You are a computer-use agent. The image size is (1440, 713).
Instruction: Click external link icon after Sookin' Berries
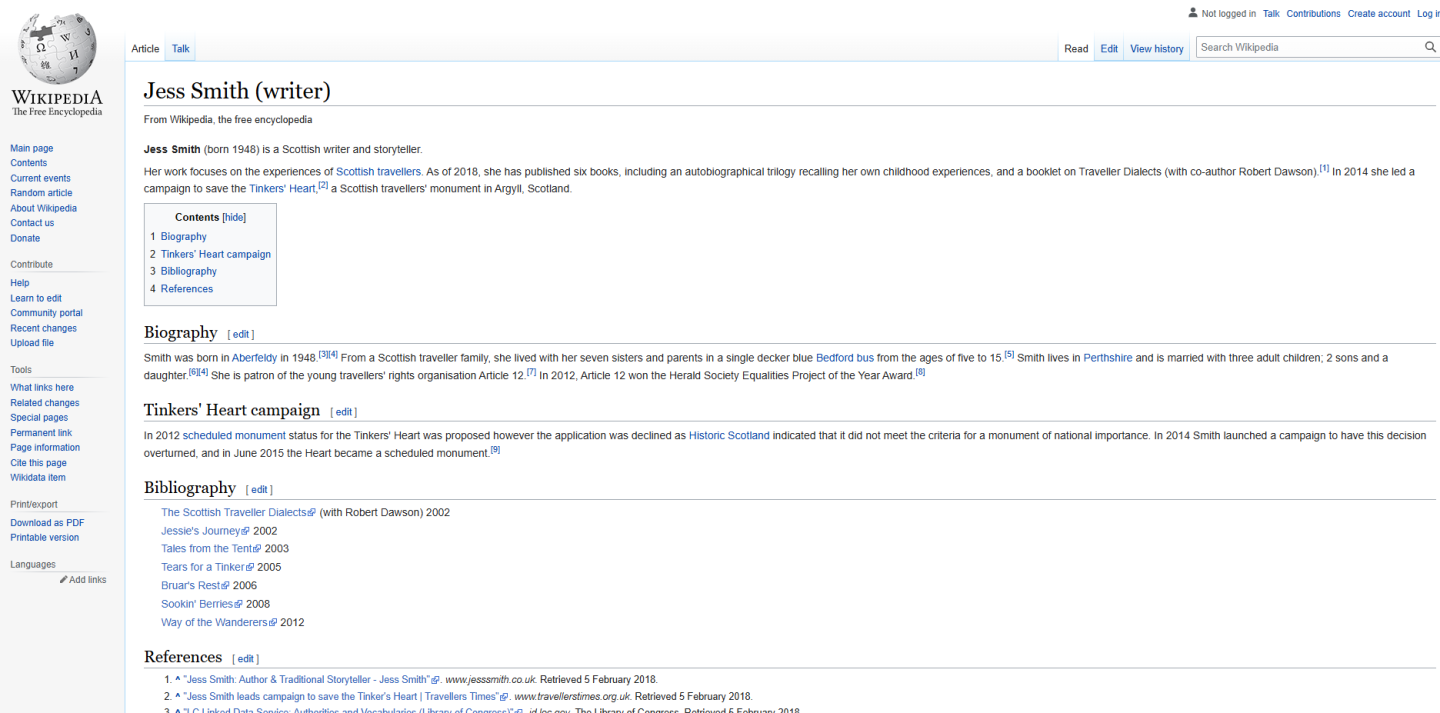239,604
